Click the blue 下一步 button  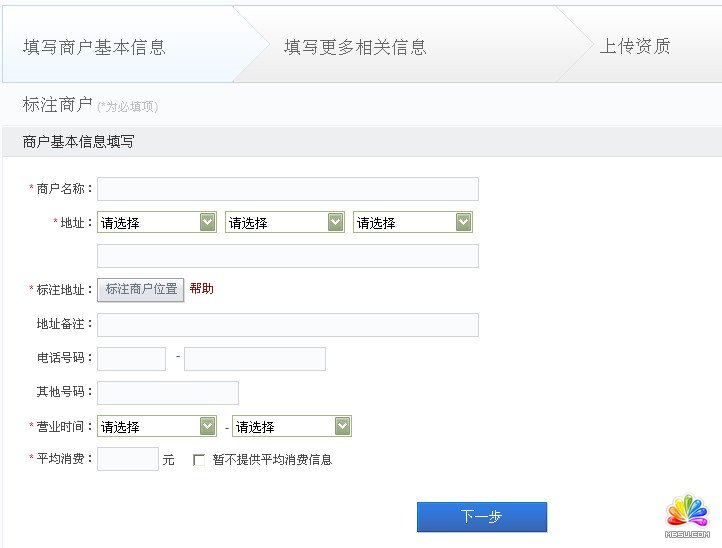click(x=481, y=517)
